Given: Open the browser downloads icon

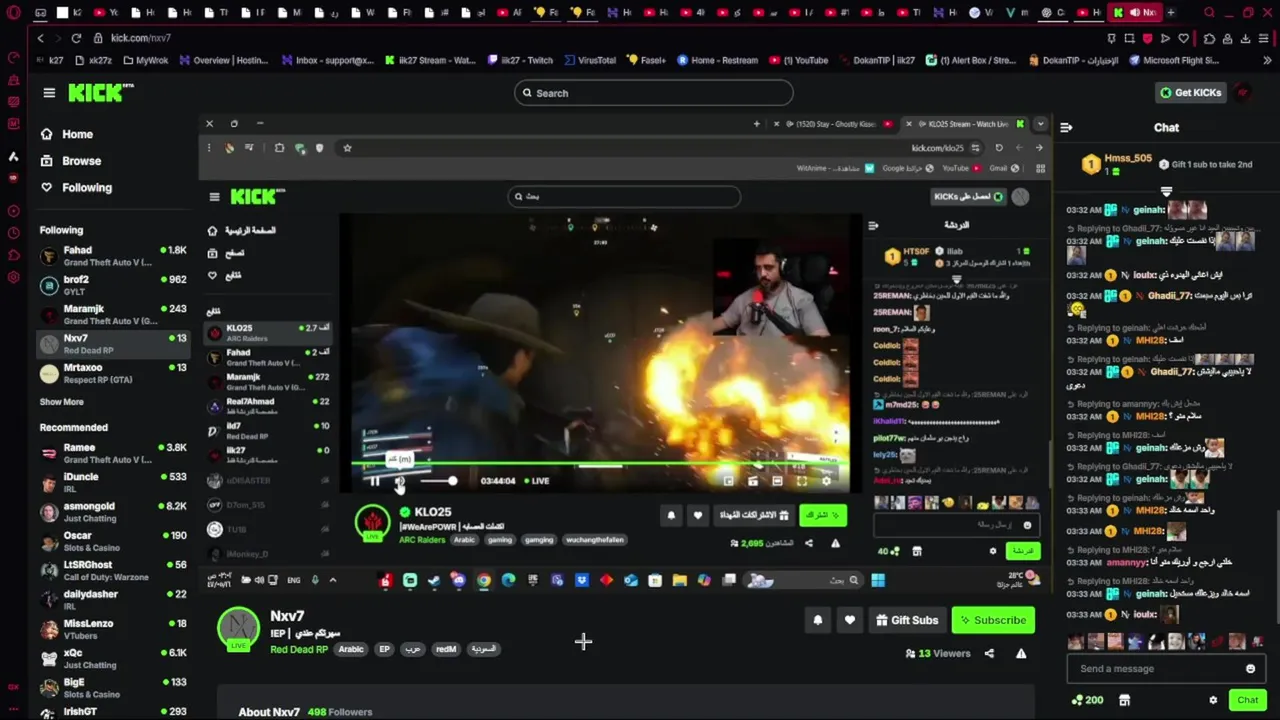Looking at the screenshot, I should [x=1246, y=38].
